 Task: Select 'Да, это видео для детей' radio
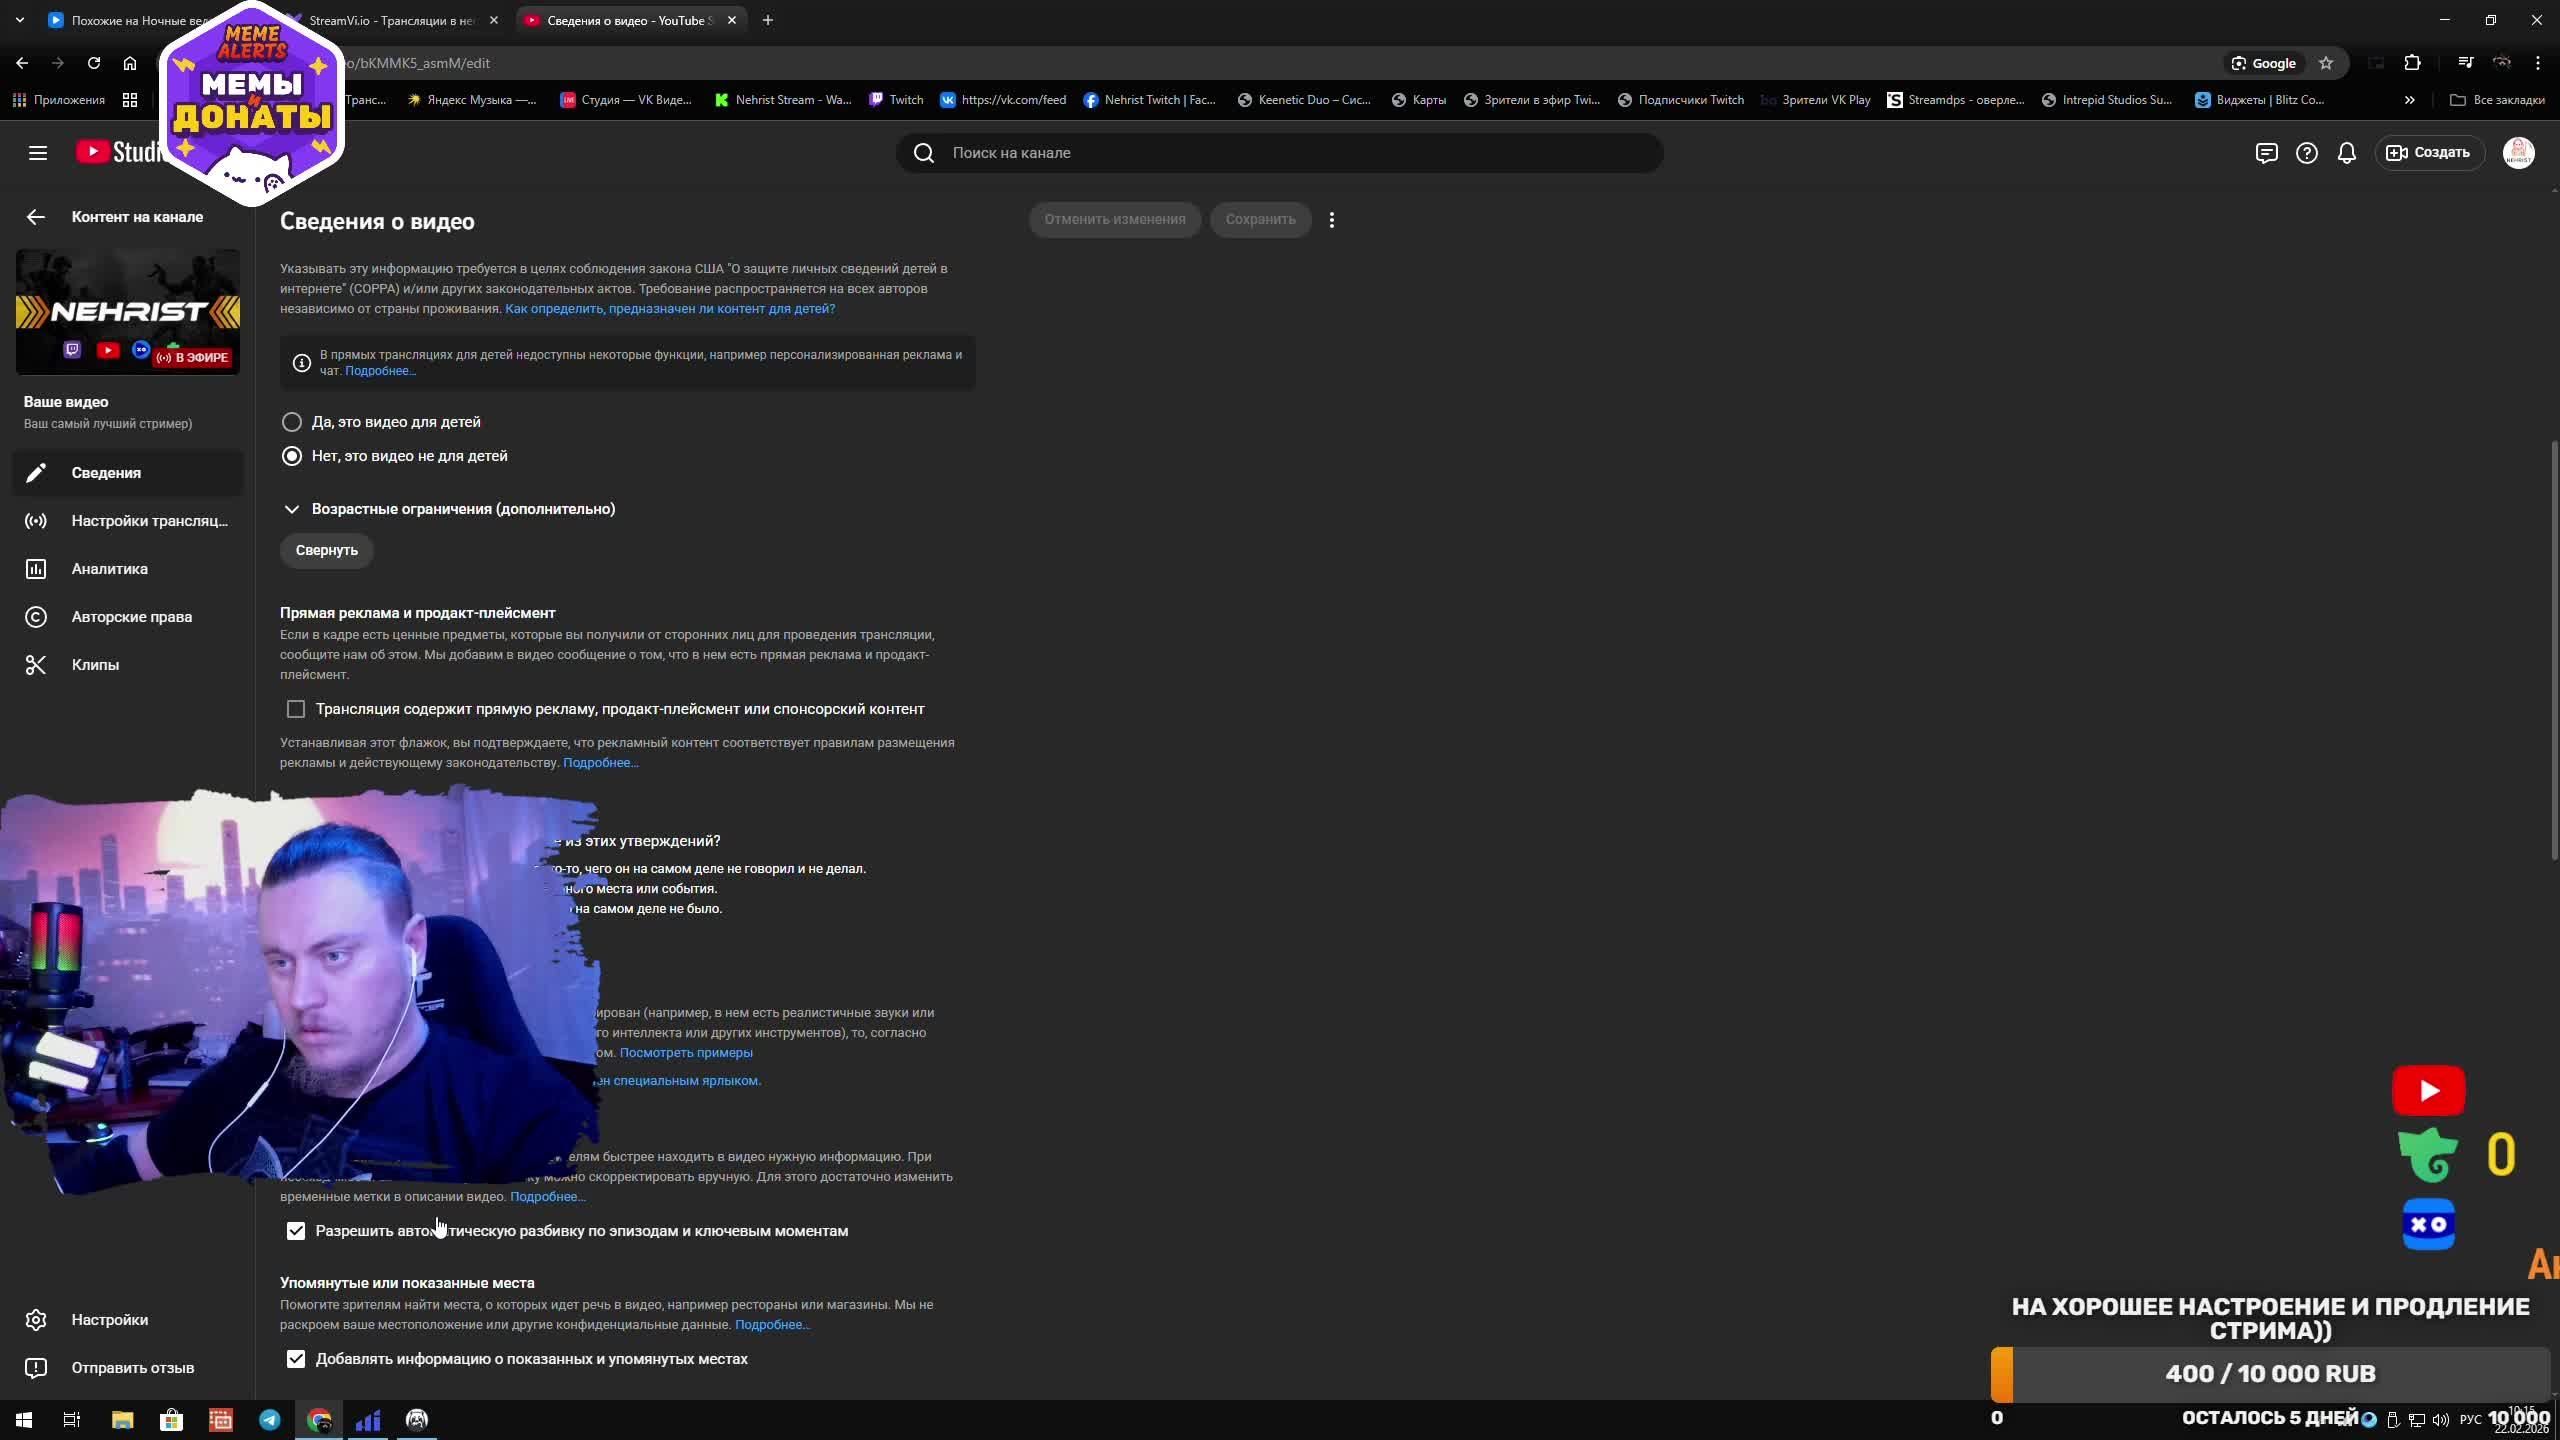[292, 422]
